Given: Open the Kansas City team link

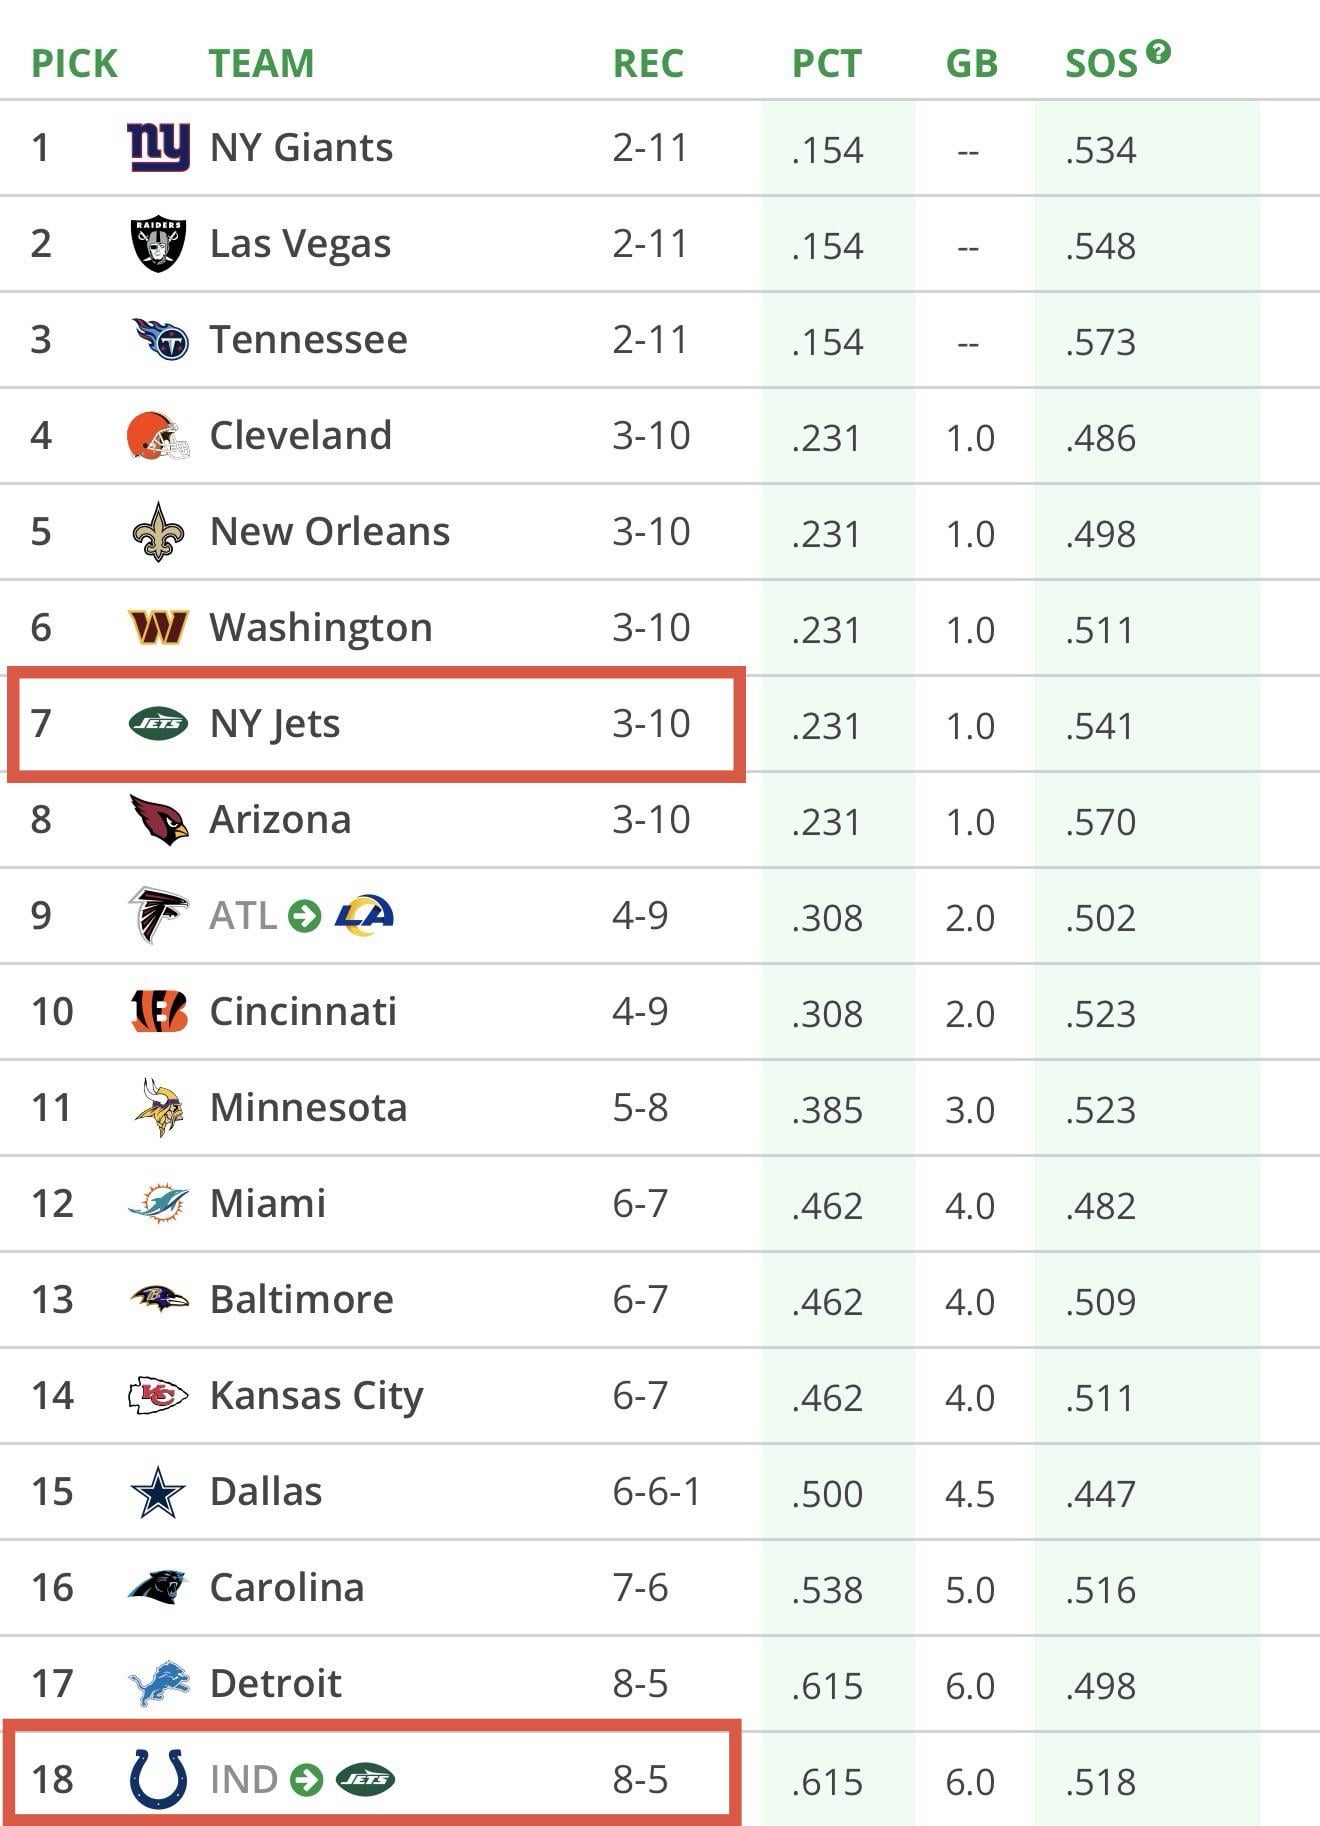Looking at the screenshot, I should tap(316, 1396).
